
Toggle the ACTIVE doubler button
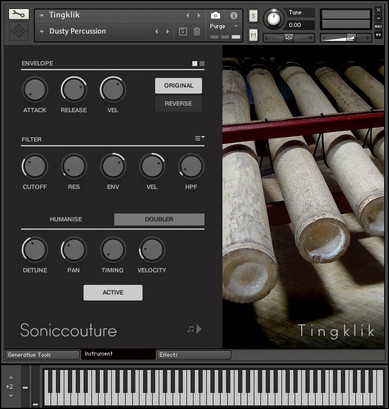[x=113, y=292]
